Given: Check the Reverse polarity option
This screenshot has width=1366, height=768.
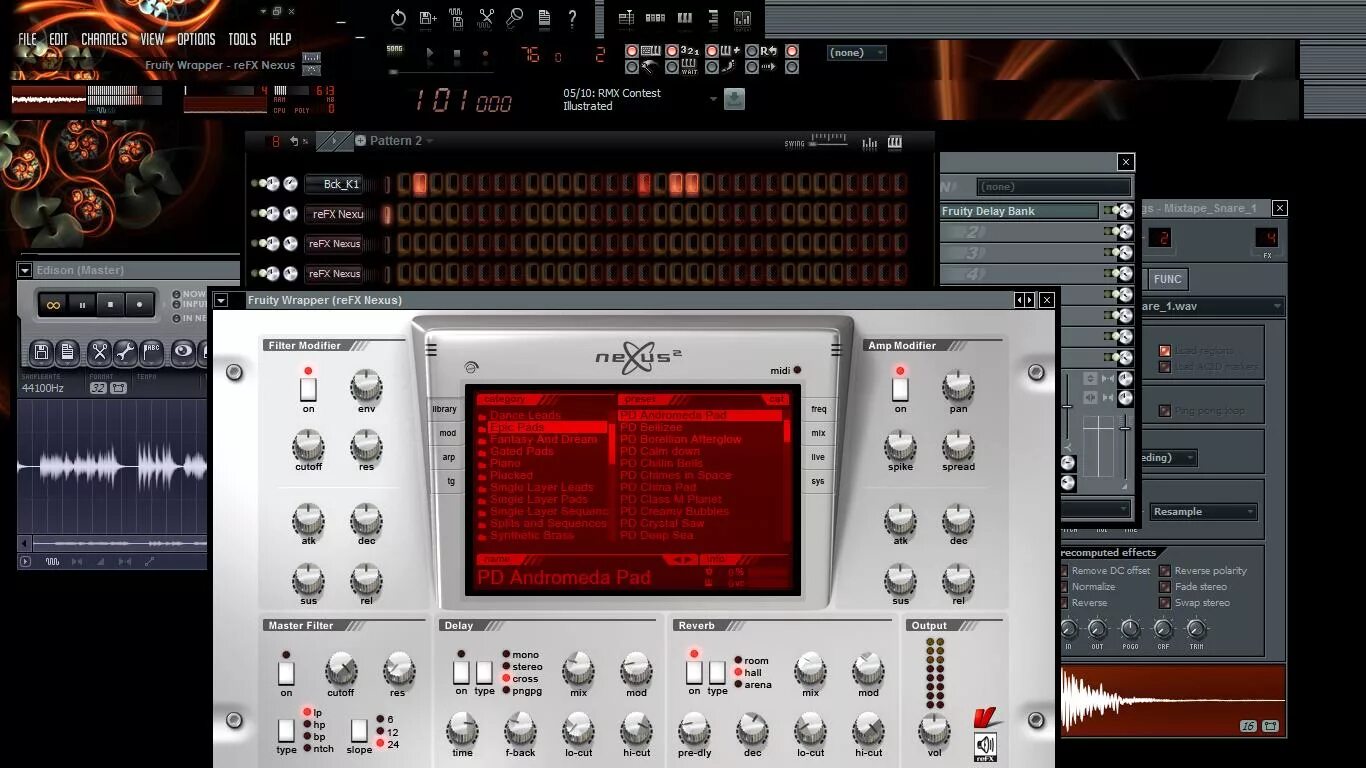Looking at the screenshot, I should click(x=1165, y=571).
